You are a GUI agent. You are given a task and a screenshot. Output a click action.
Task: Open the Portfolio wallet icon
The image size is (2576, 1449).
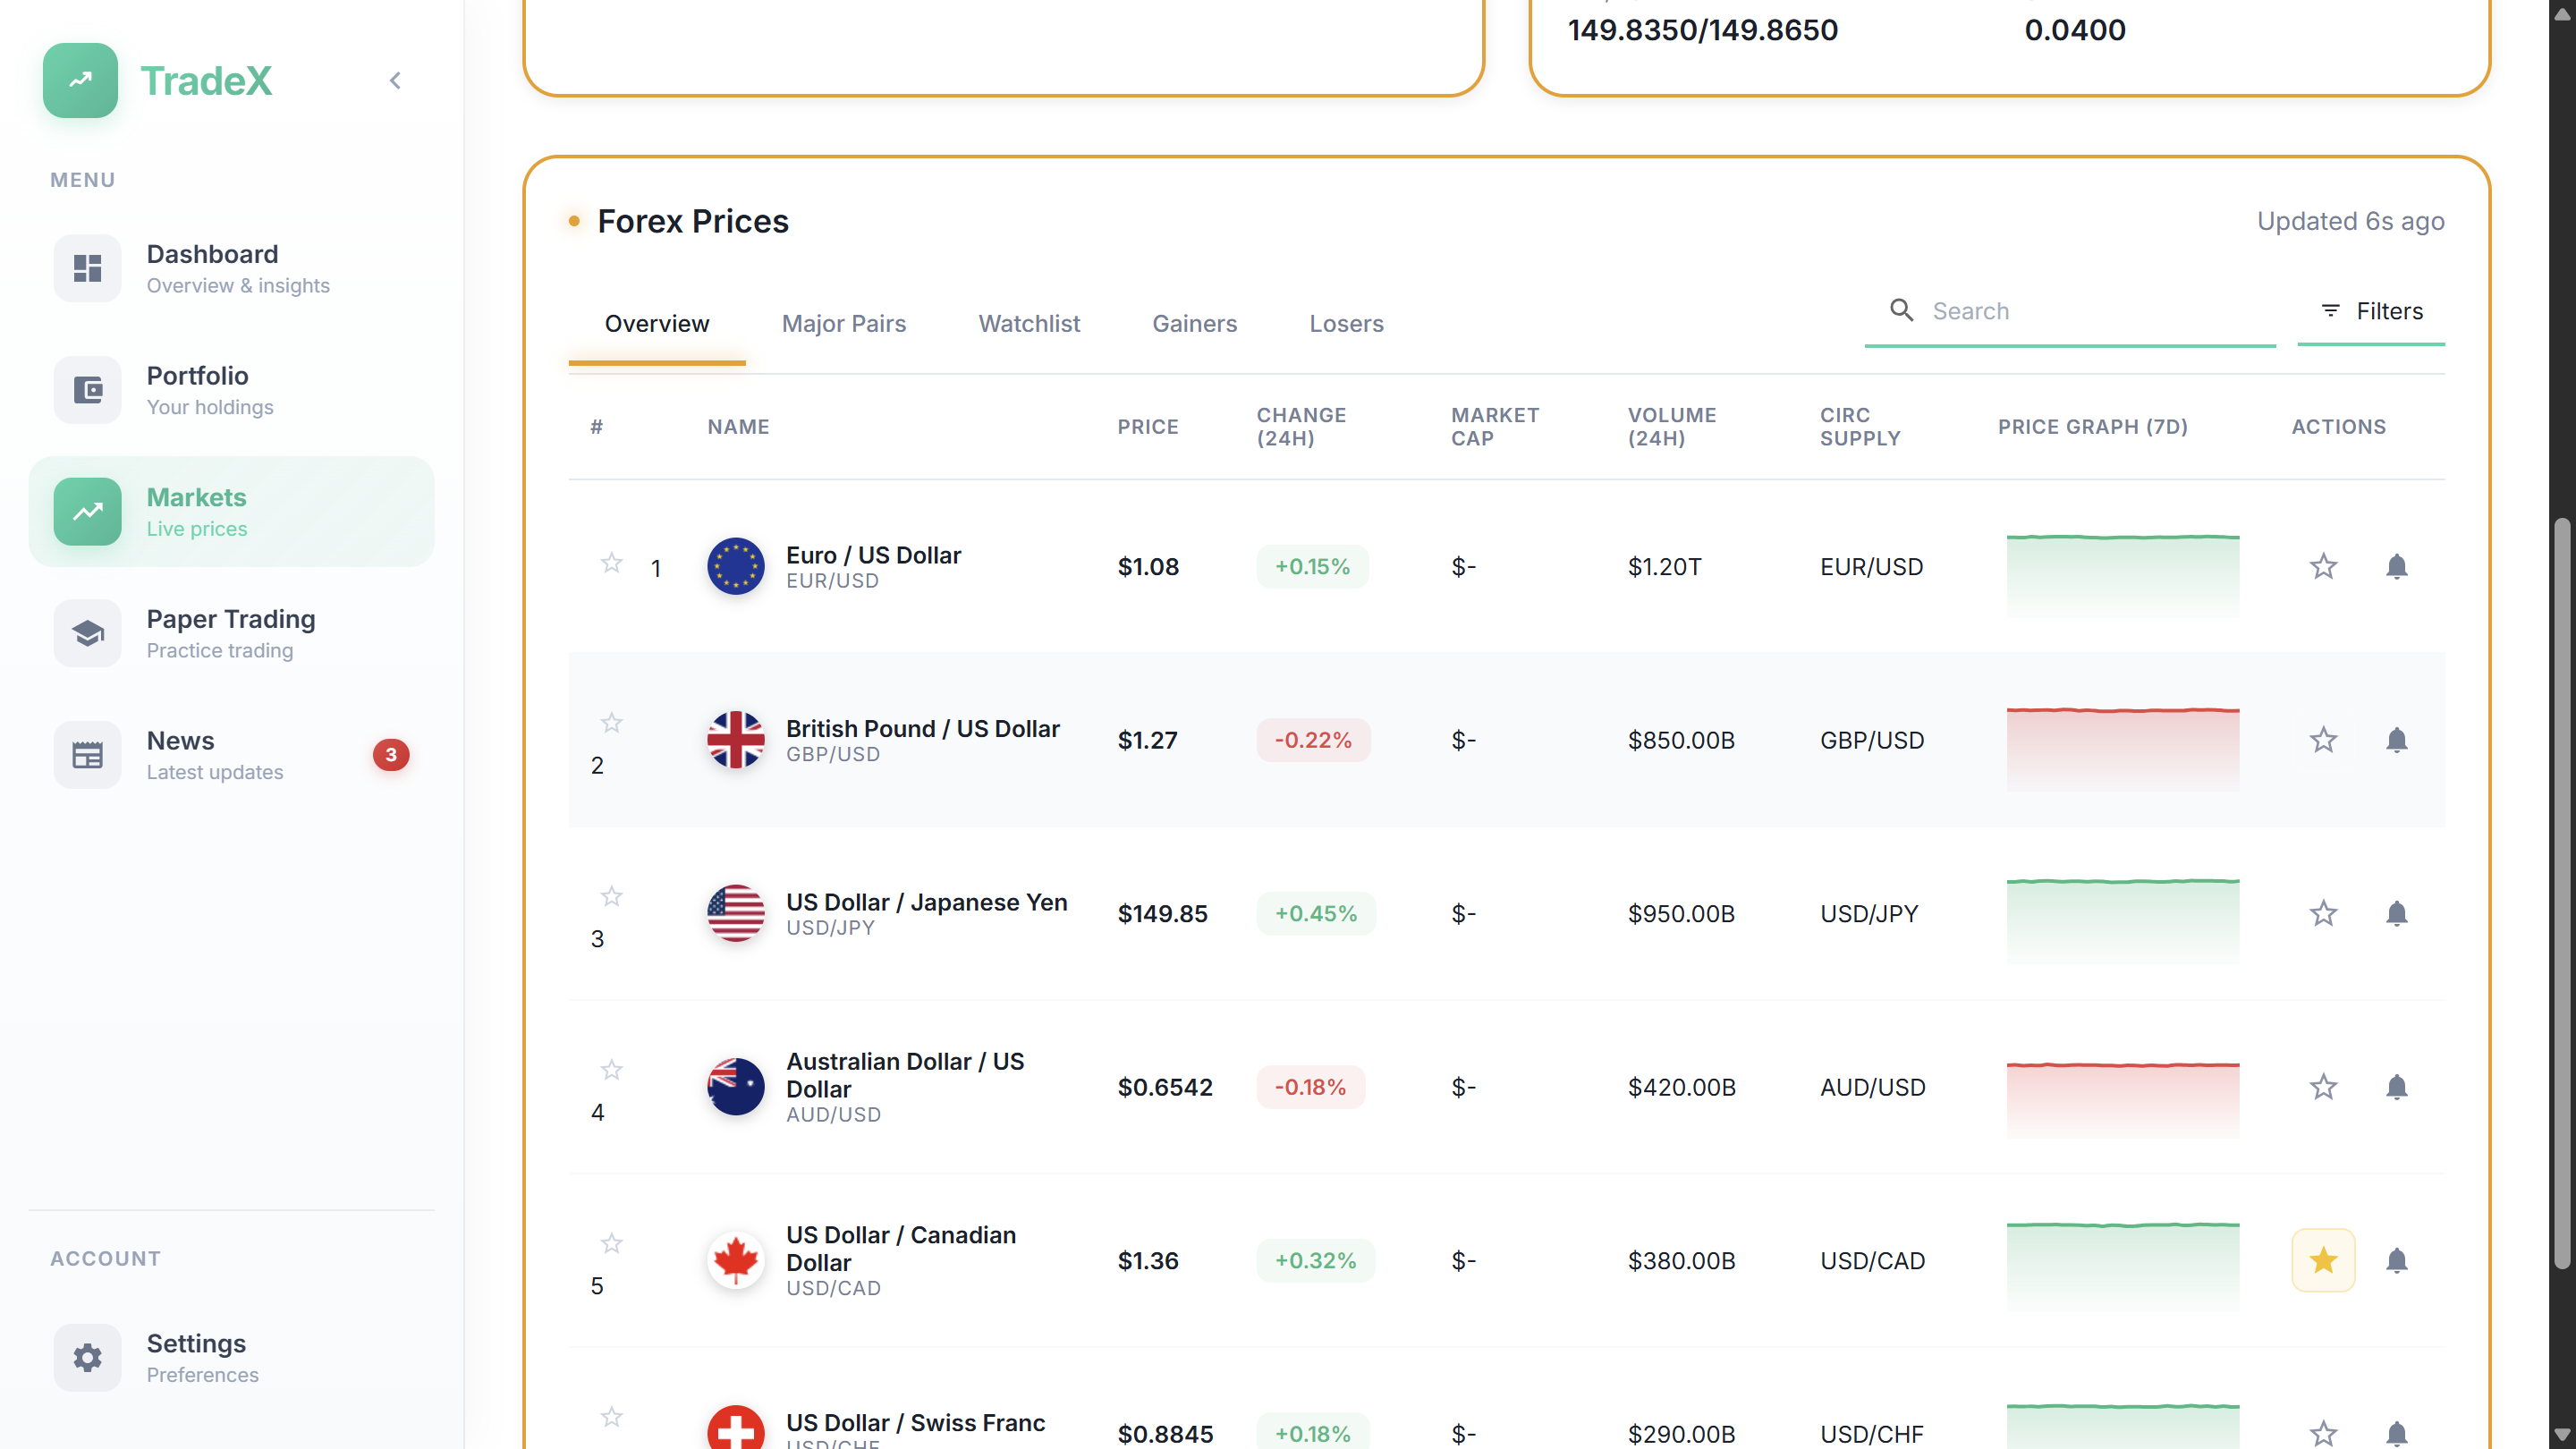coord(88,390)
